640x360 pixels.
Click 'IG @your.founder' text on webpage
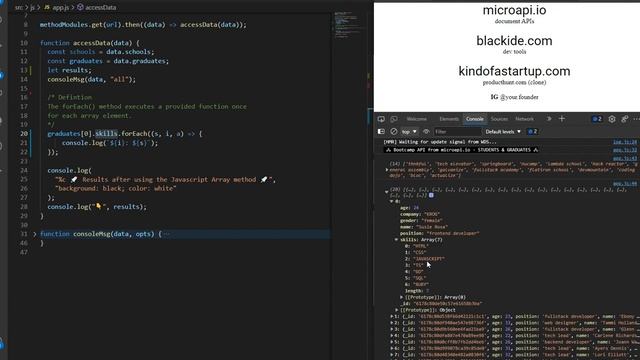point(514,97)
